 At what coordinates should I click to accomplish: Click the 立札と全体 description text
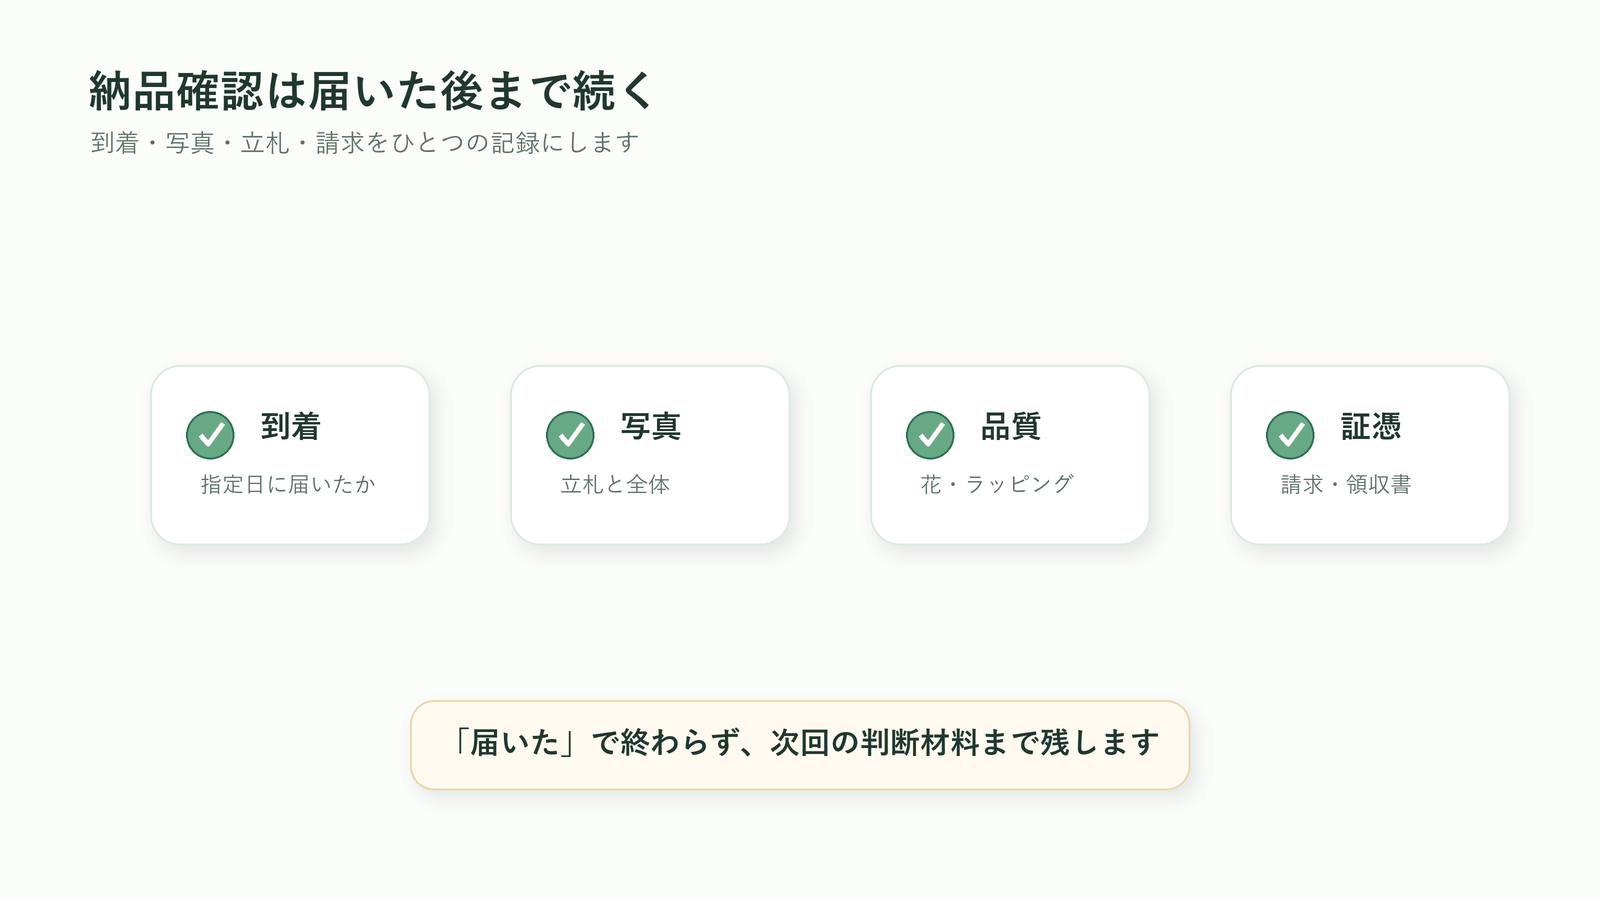615,485
